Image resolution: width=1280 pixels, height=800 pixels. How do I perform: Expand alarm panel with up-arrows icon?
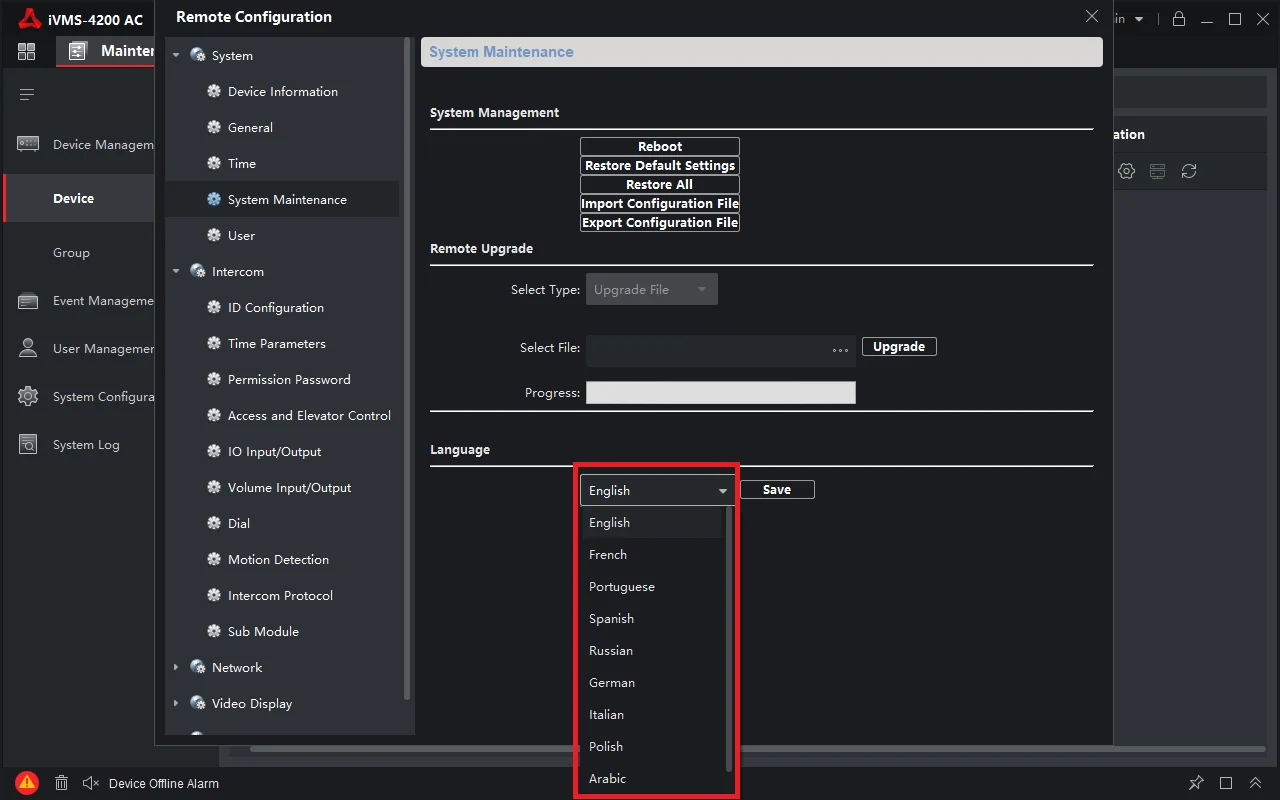[x=1255, y=783]
